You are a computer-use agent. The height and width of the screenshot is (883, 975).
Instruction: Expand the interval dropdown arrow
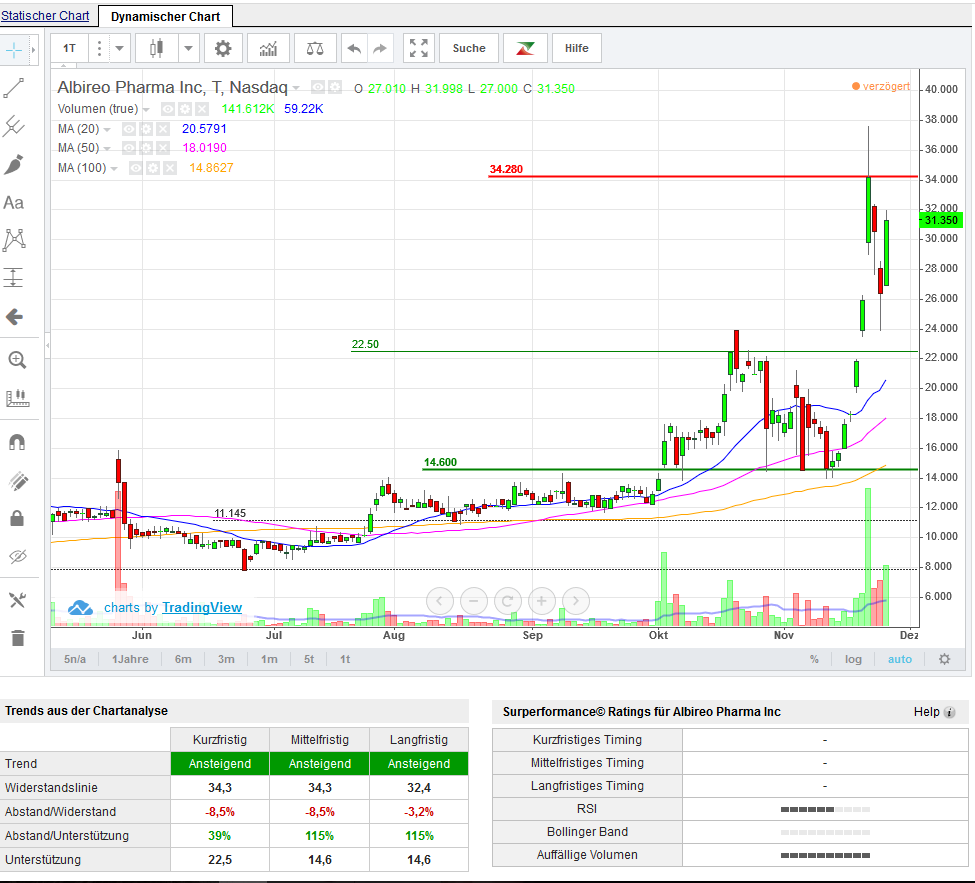pyautogui.click(x=119, y=49)
